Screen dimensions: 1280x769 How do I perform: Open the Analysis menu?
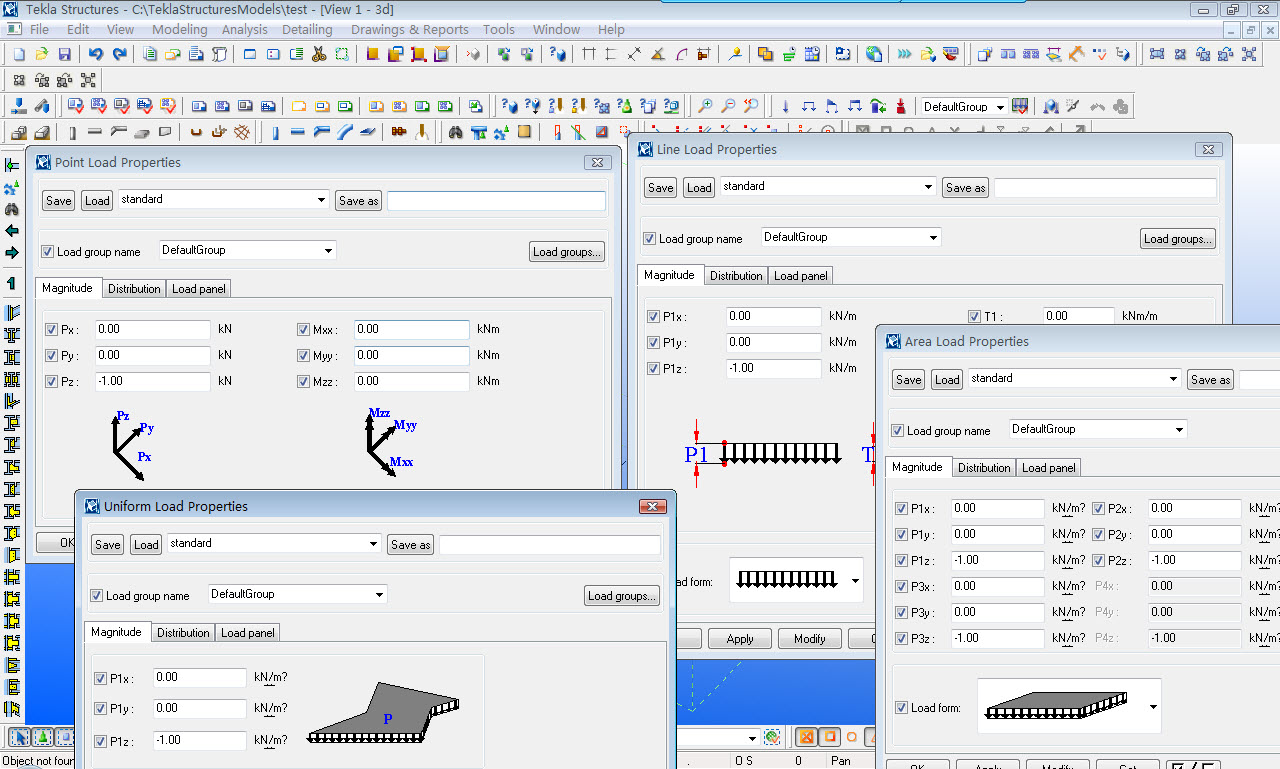(x=245, y=29)
